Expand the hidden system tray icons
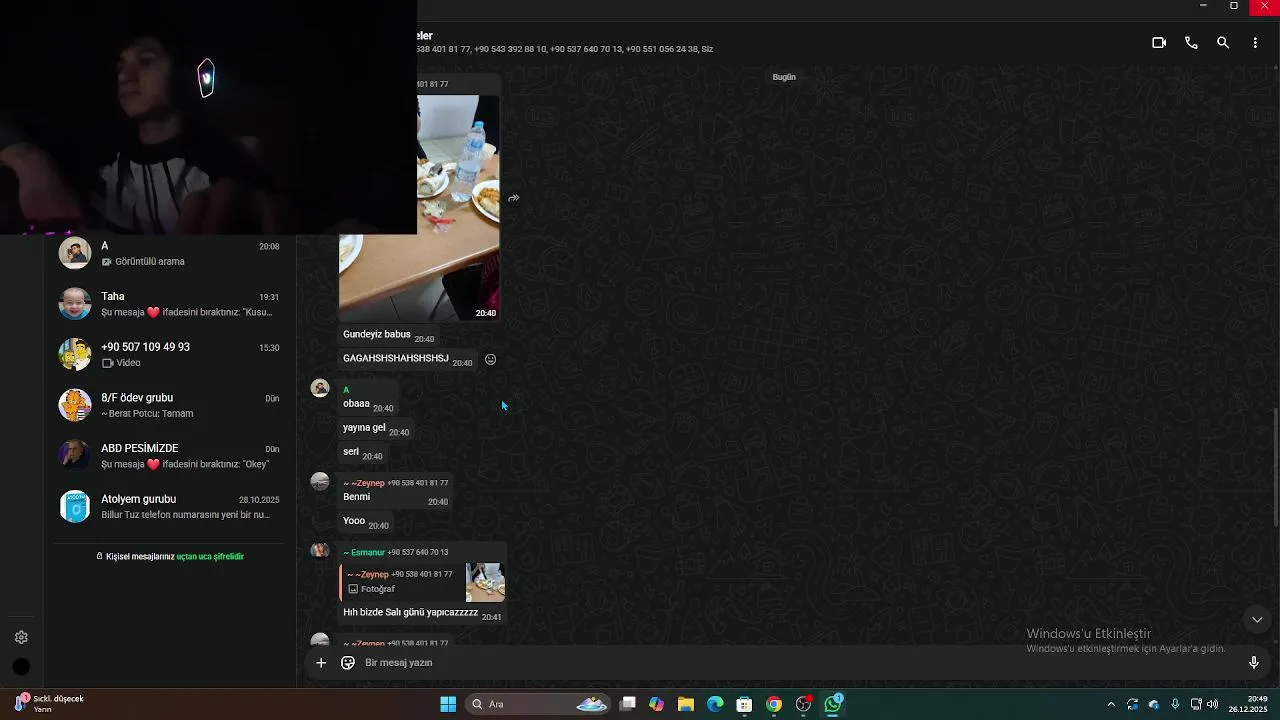 1111,704
